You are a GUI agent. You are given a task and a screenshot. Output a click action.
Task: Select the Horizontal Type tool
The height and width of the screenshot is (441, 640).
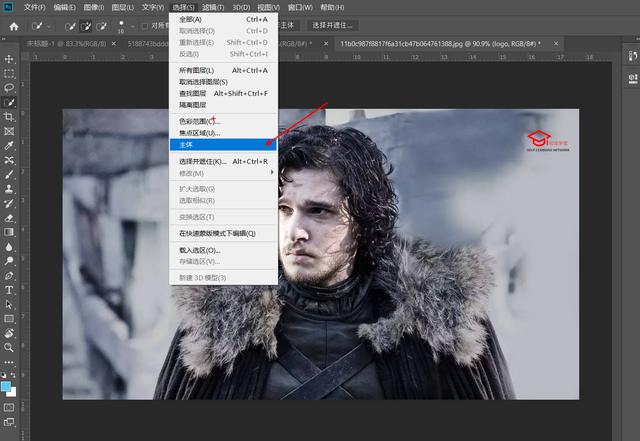pos(9,290)
